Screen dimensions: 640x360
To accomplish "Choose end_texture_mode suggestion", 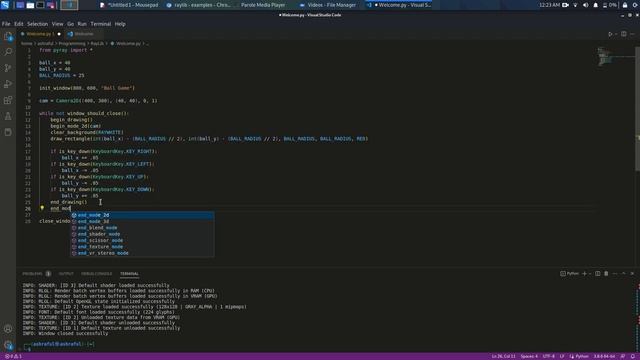I will click(x=142, y=247).
